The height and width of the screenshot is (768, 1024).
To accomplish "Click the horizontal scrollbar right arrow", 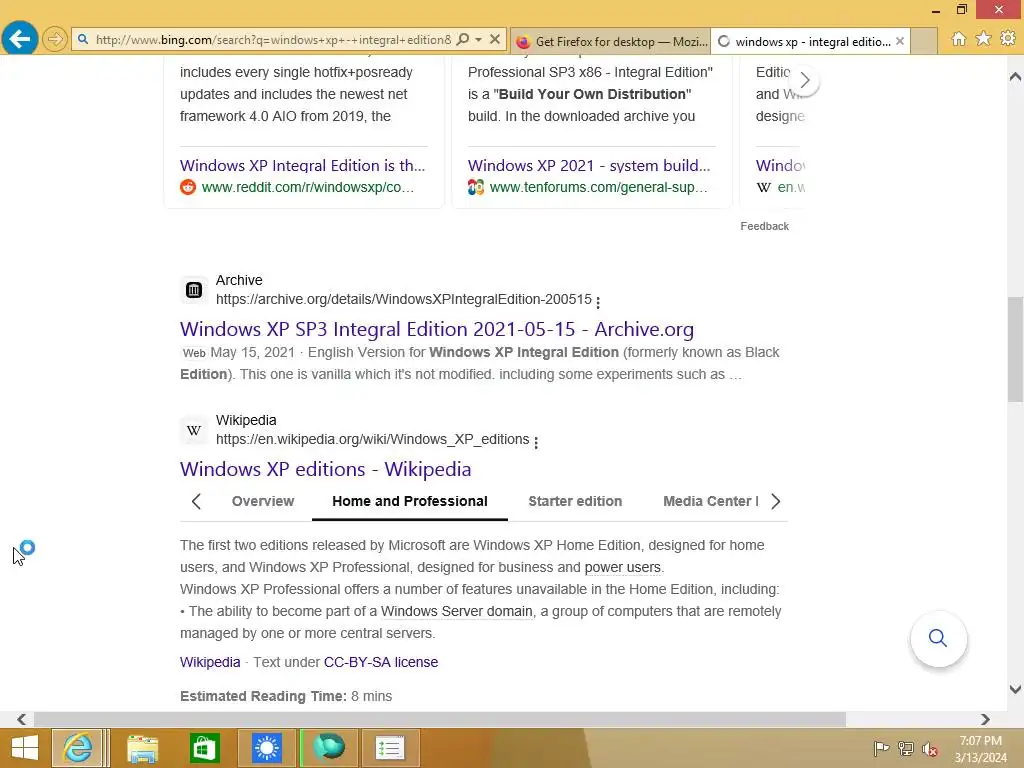I will pyautogui.click(x=985, y=719).
